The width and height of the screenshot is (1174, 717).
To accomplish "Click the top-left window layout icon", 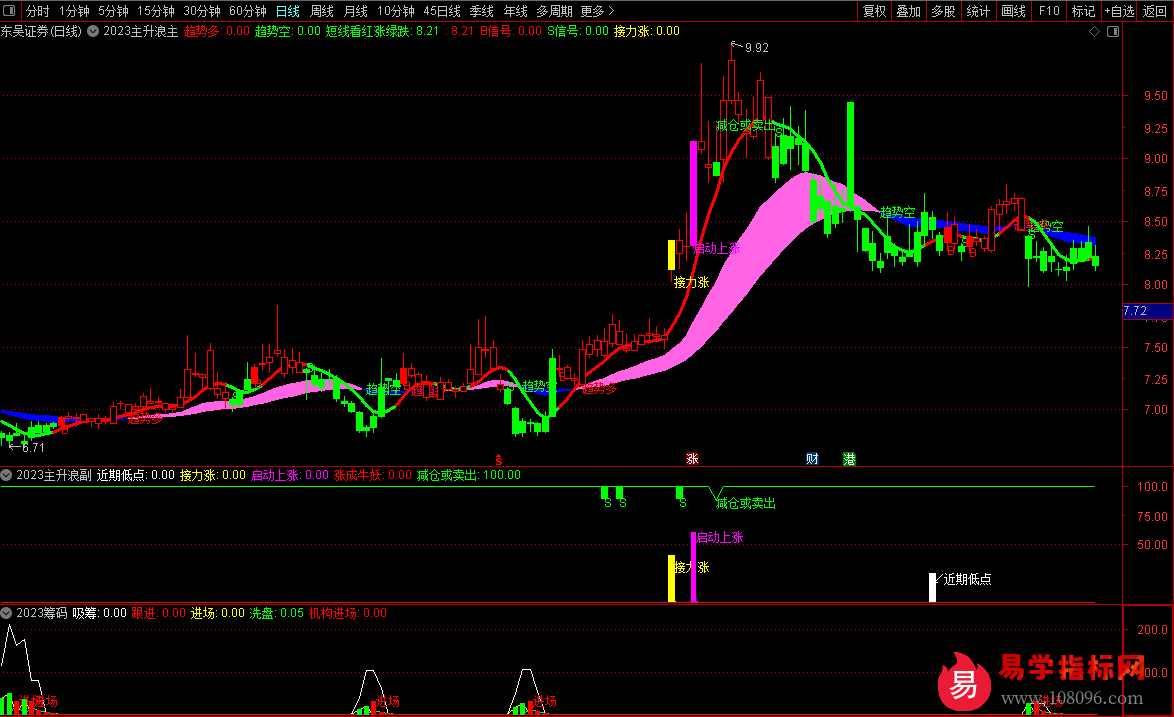I will pos(11,11).
